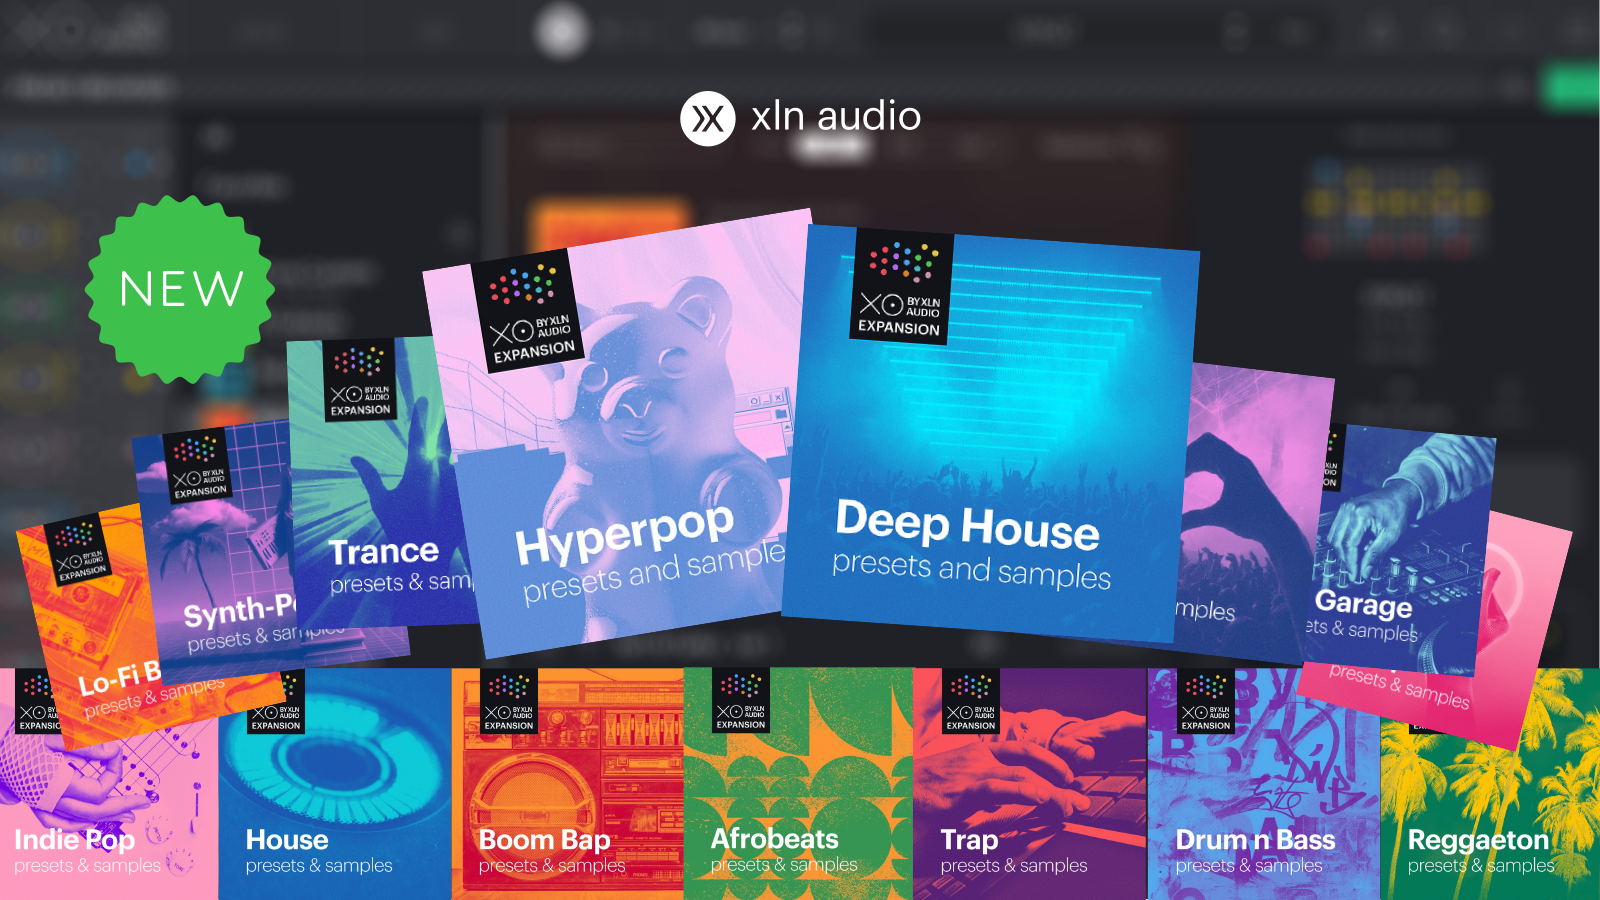Click the 'xln audio' brand text
This screenshot has width=1600, height=900.
point(836,117)
